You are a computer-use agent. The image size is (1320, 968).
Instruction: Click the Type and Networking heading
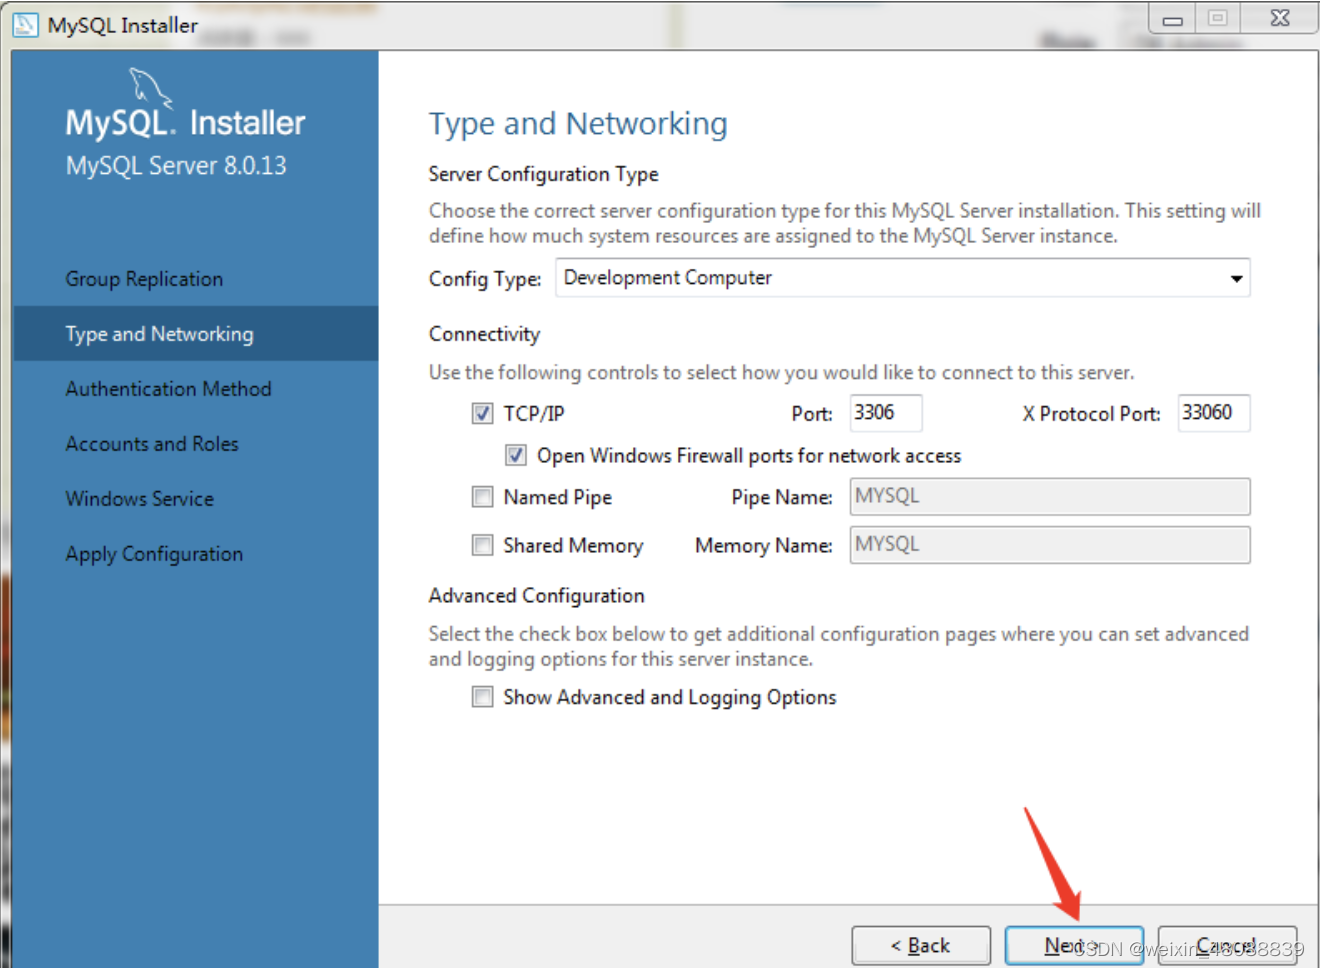pyautogui.click(x=578, y=124)
